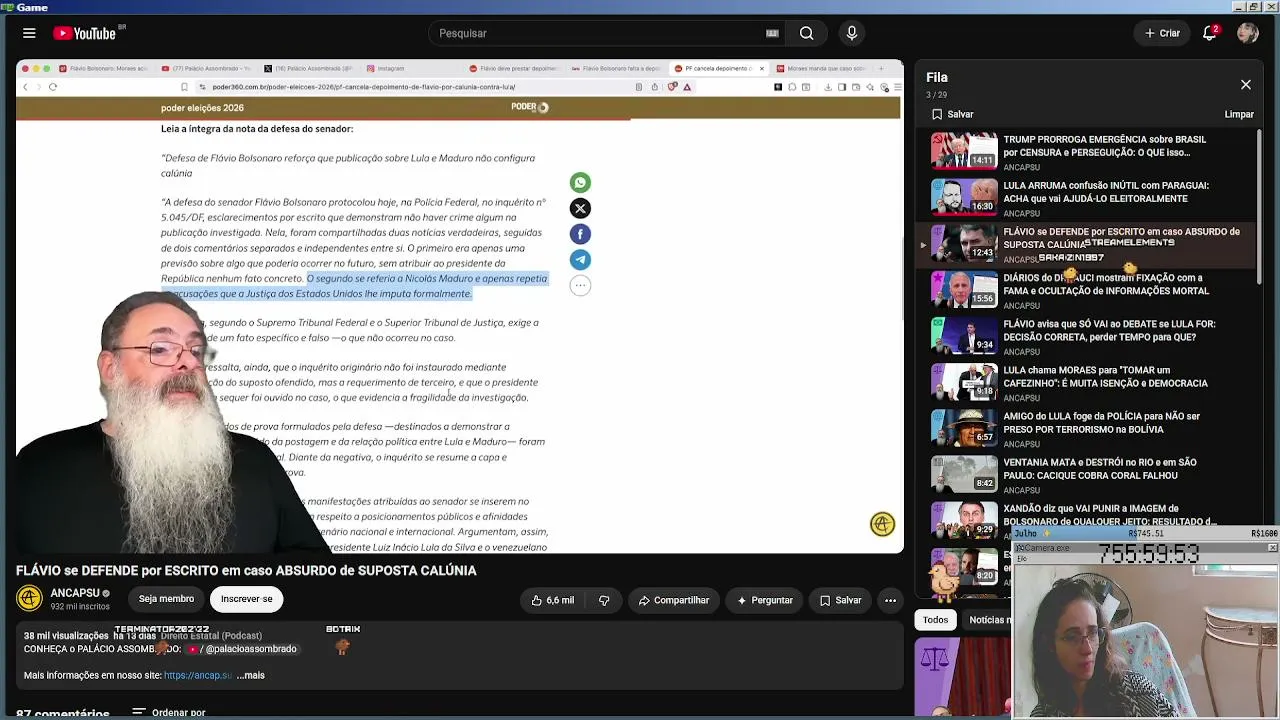Click the Facebook share icon in the article
The height and width of the screenshot is (720, 1280).
[580, 234]
